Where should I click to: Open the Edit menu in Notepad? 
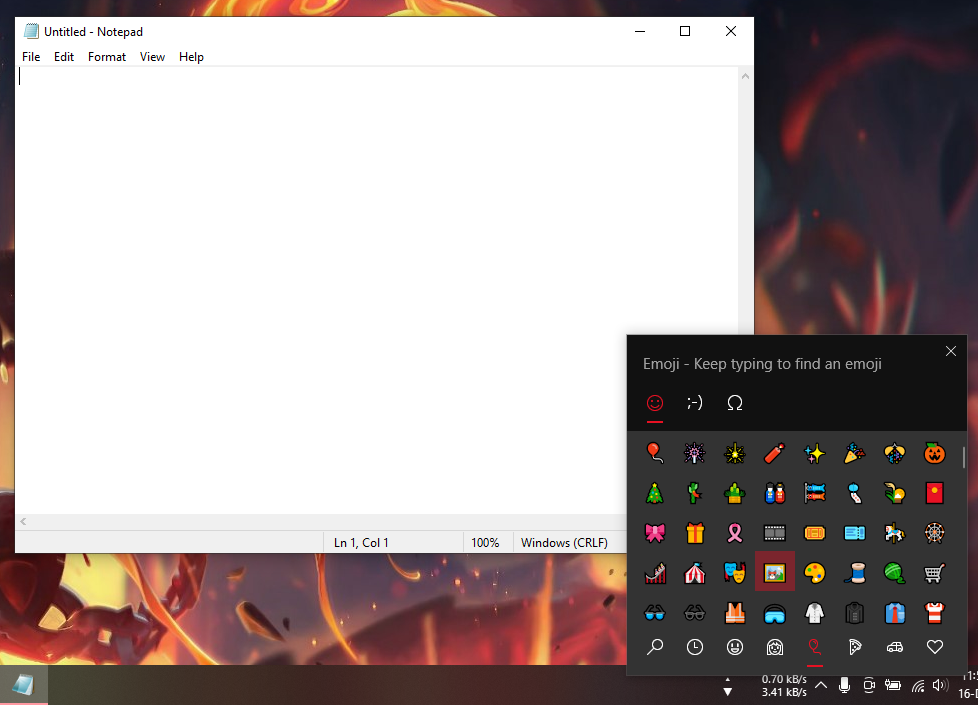coord(64,57)
